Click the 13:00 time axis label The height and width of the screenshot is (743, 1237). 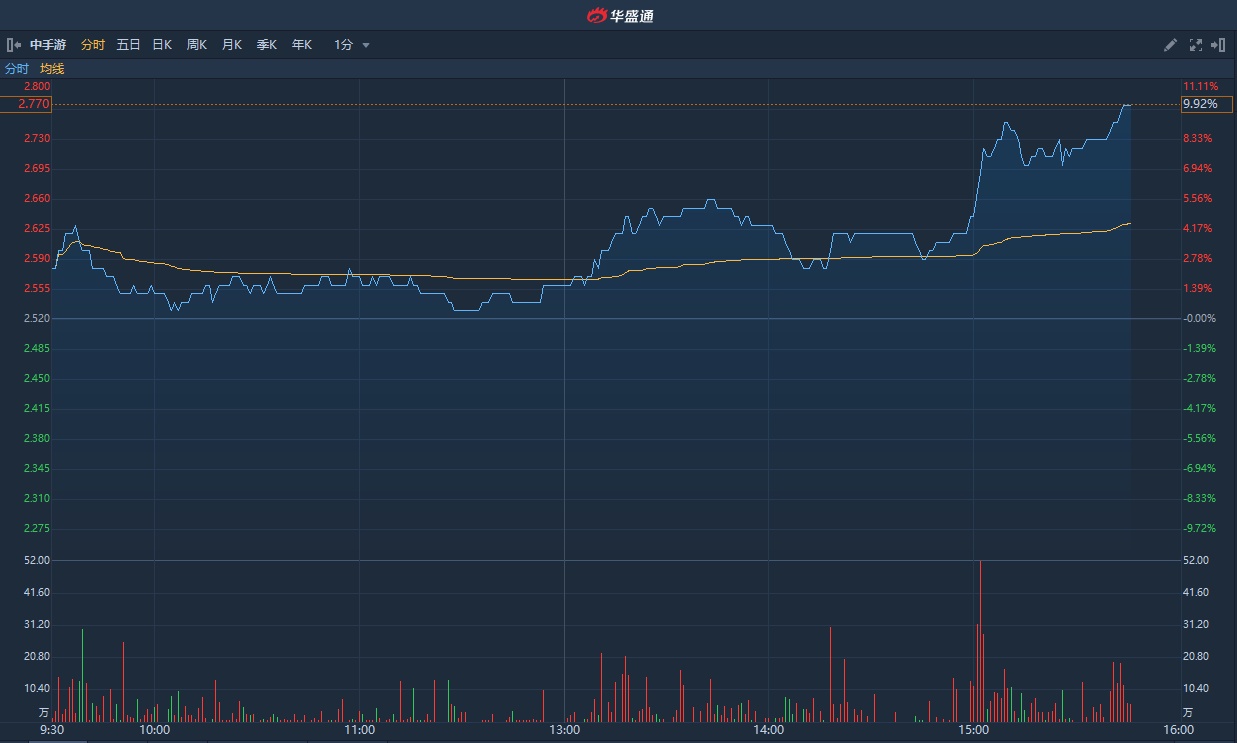(565, 730)
